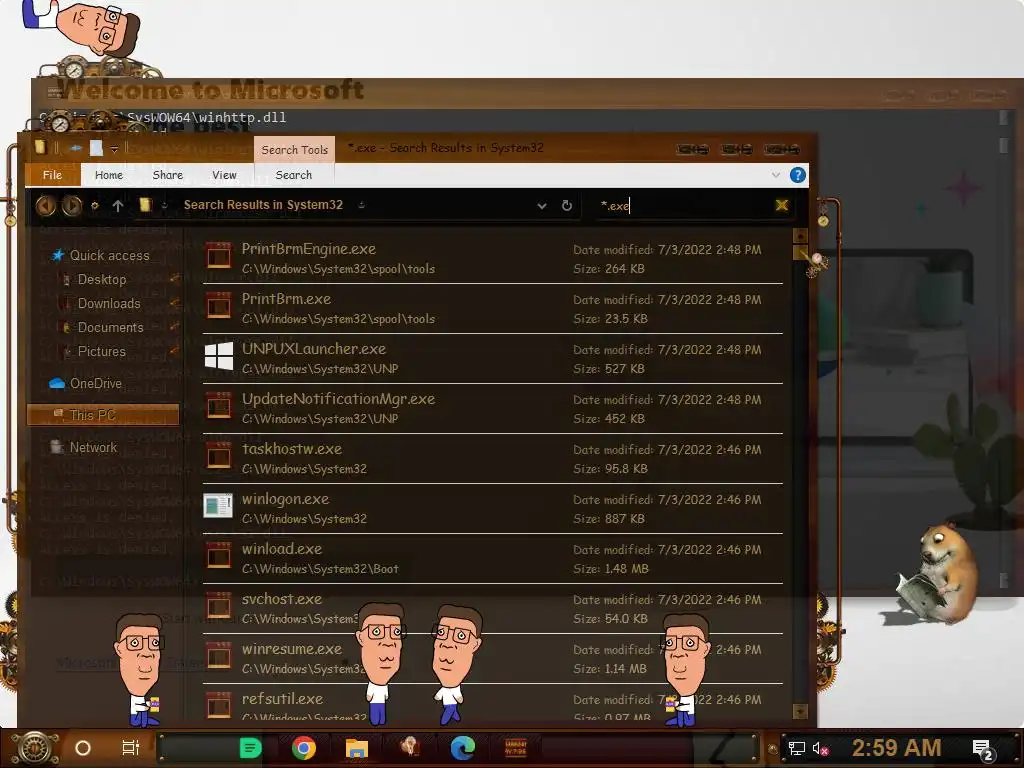This screenshot has height=768, width=1024.
Task: Click the results scrollbar up arrow
Action: coord(800,236)
